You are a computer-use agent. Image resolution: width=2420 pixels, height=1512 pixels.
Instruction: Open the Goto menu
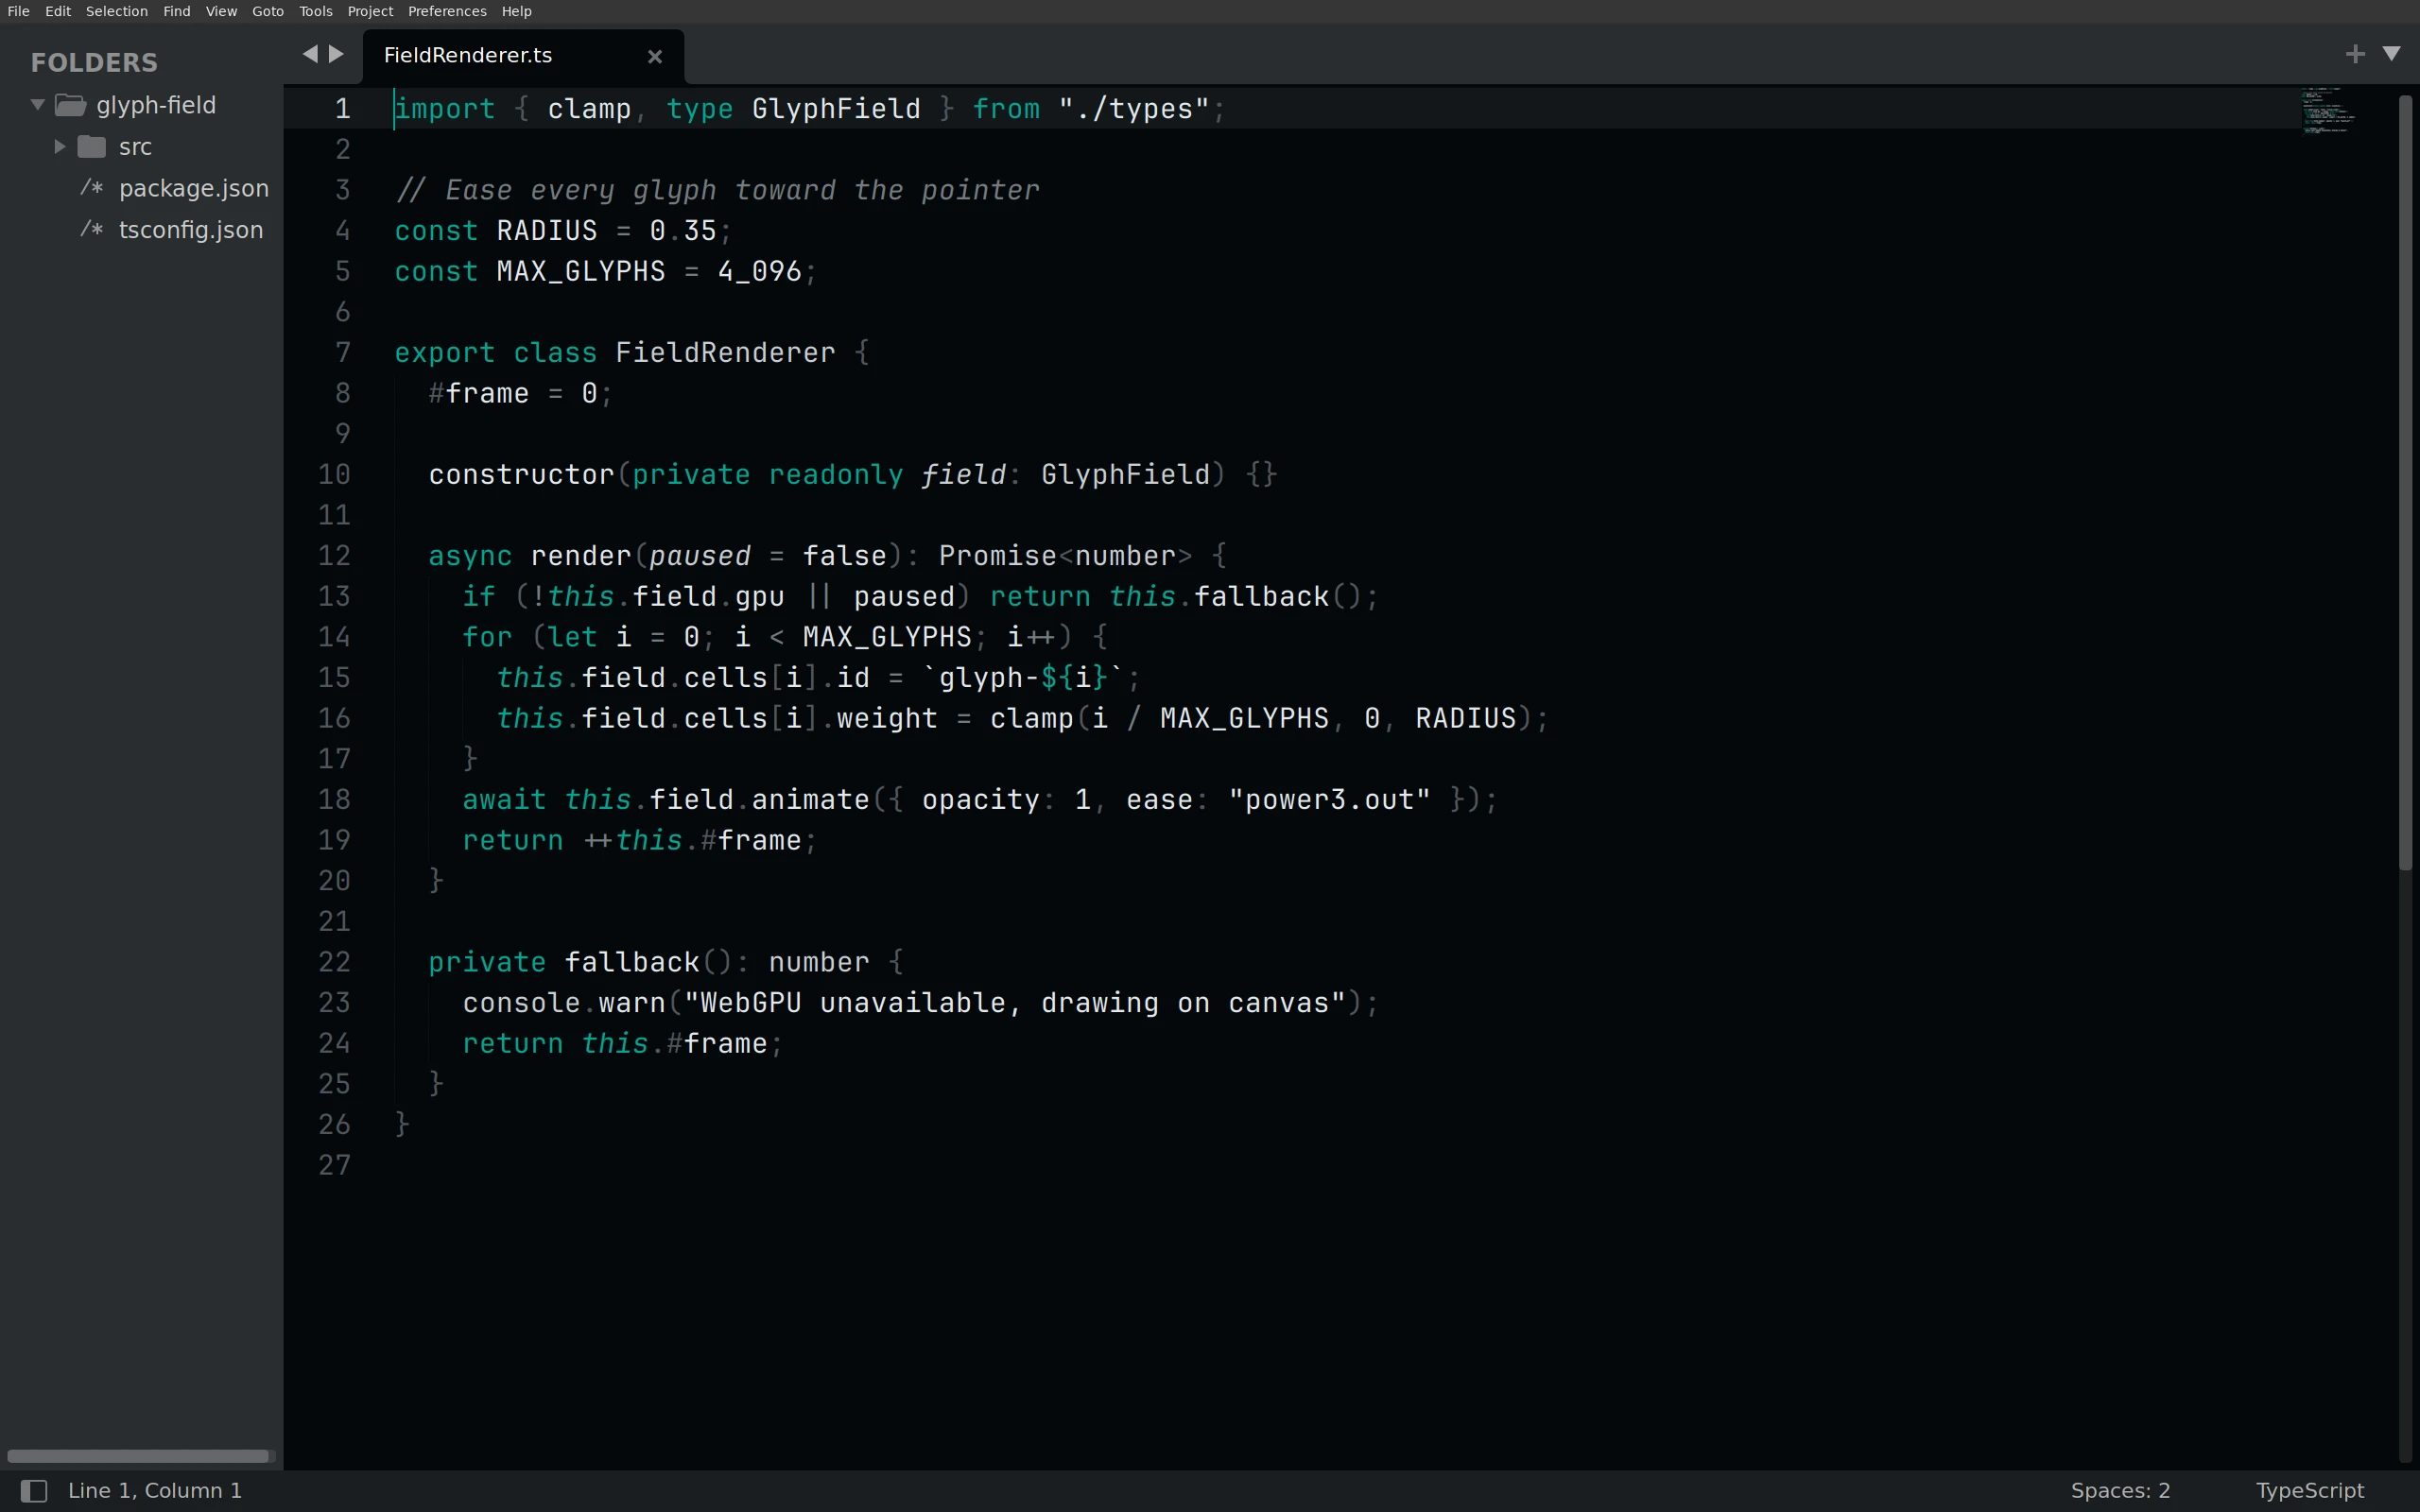click(268, 11)
